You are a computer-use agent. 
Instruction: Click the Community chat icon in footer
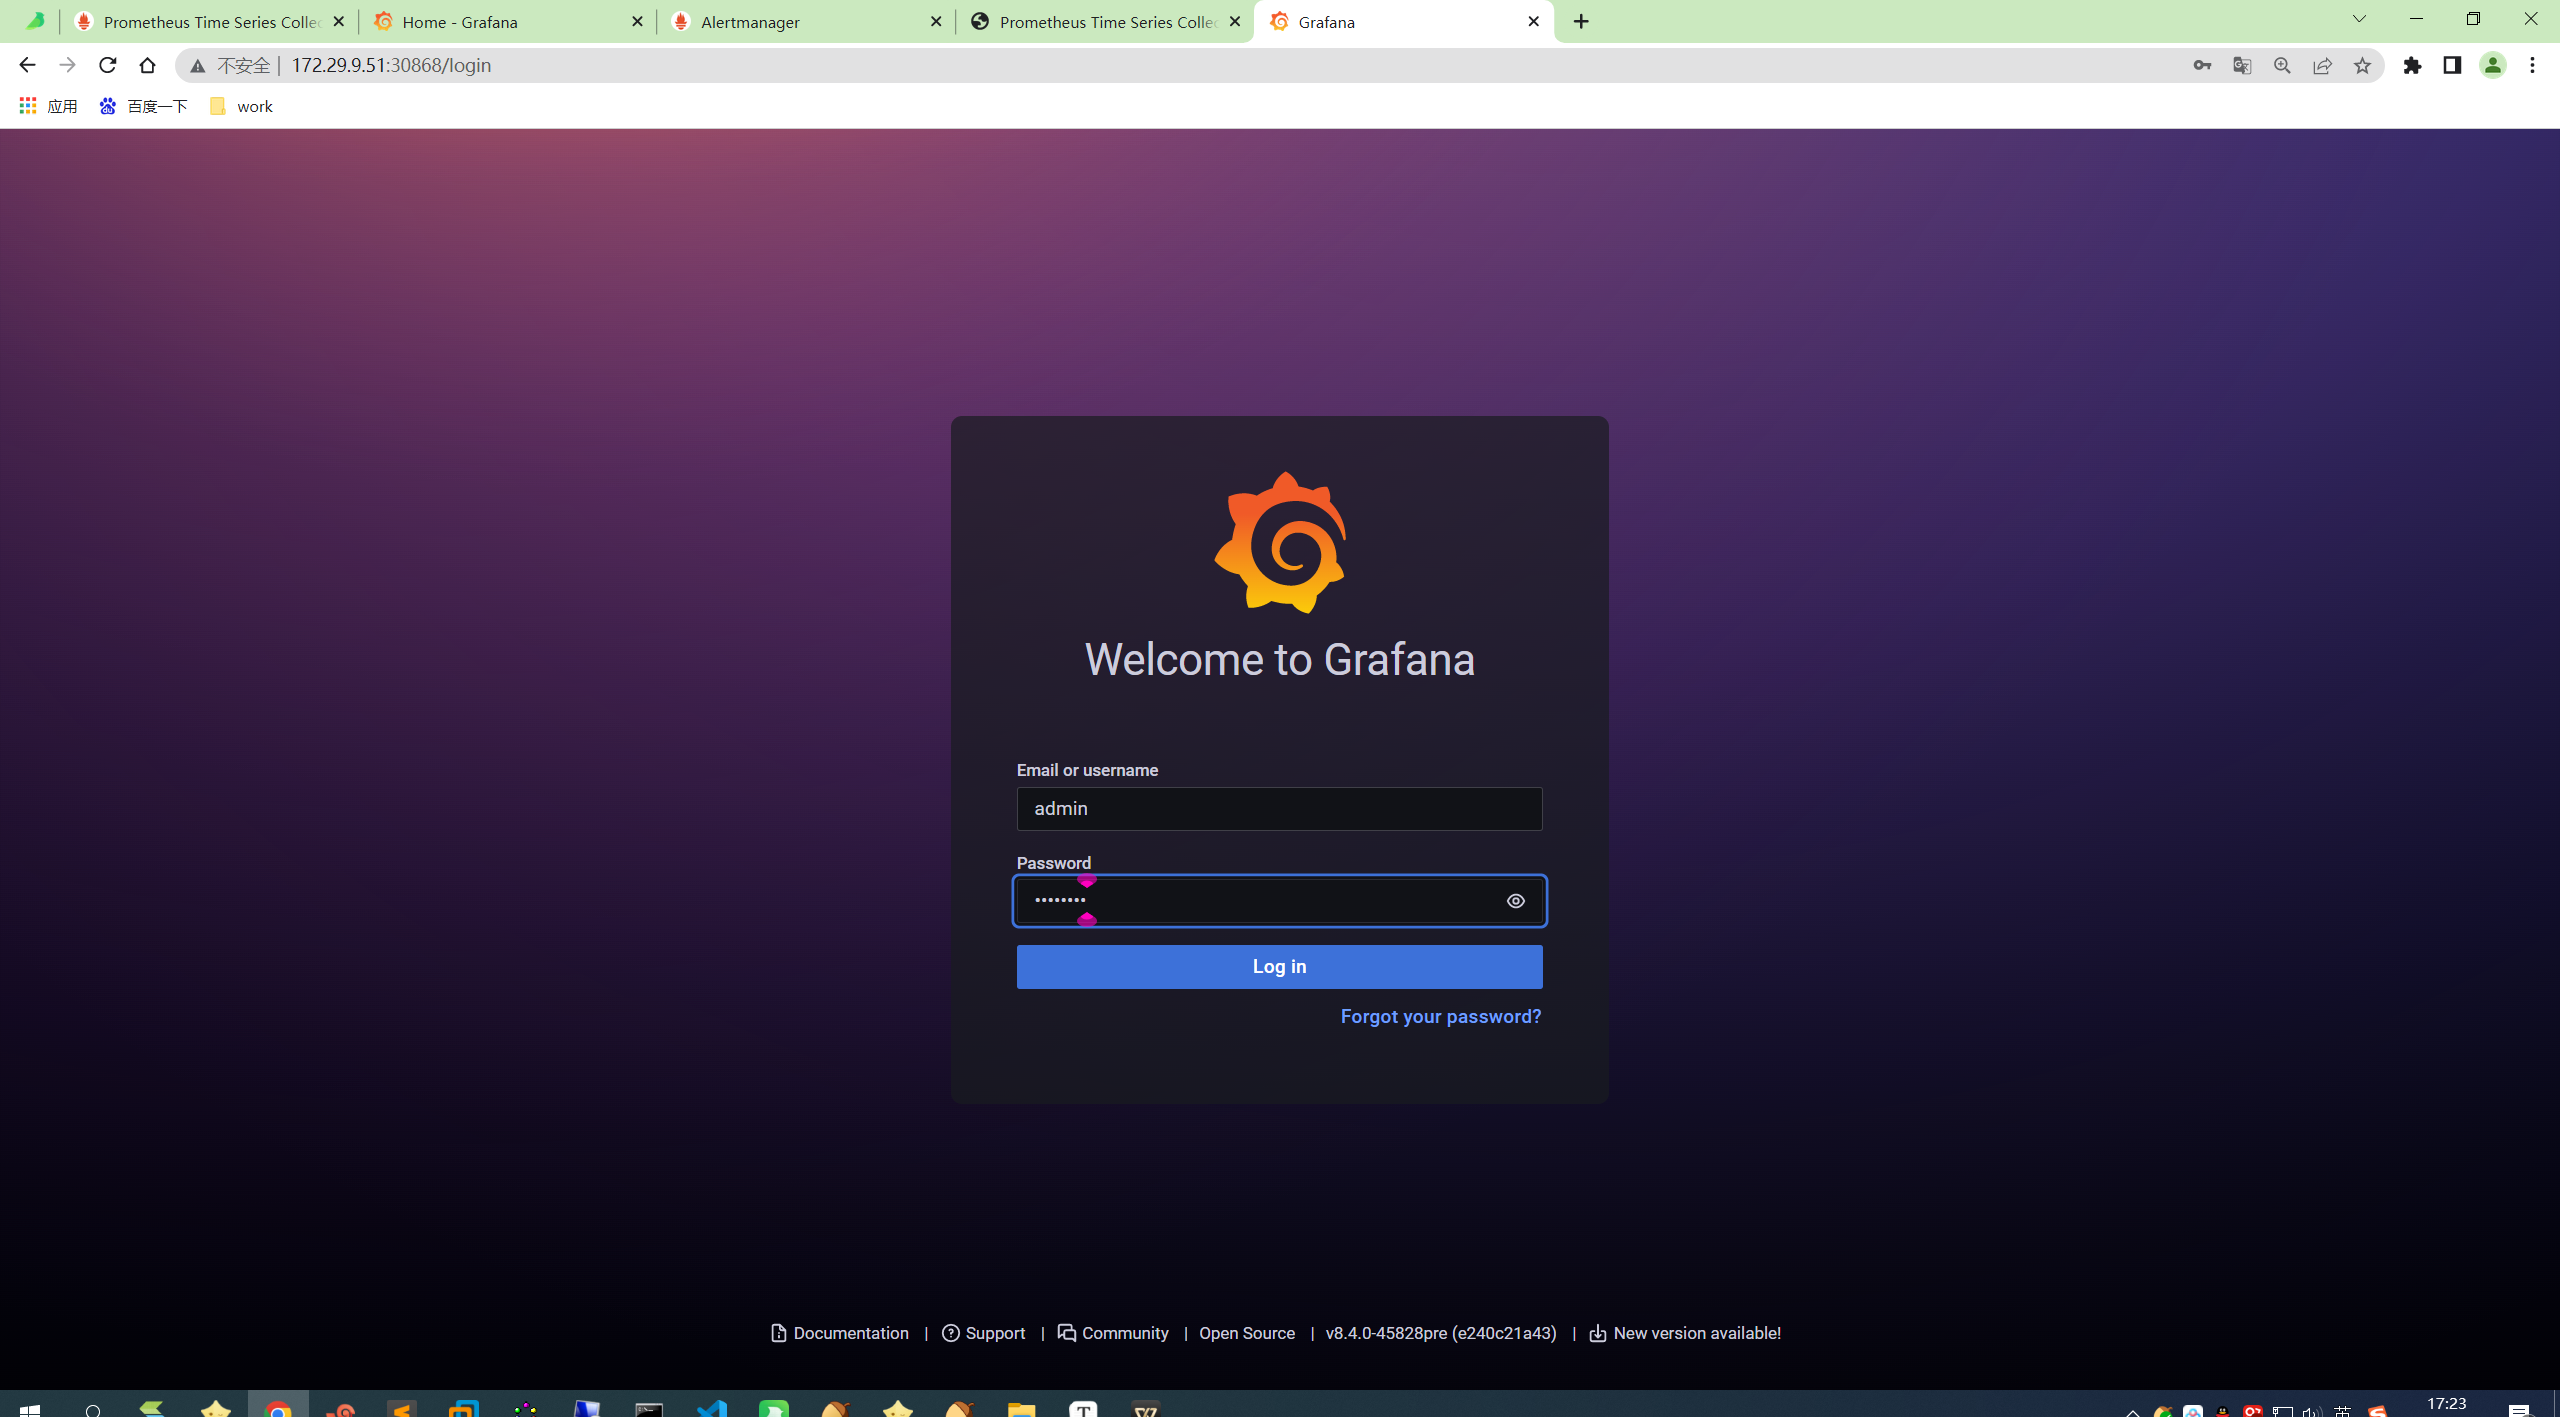[x=1066, y=1333]
